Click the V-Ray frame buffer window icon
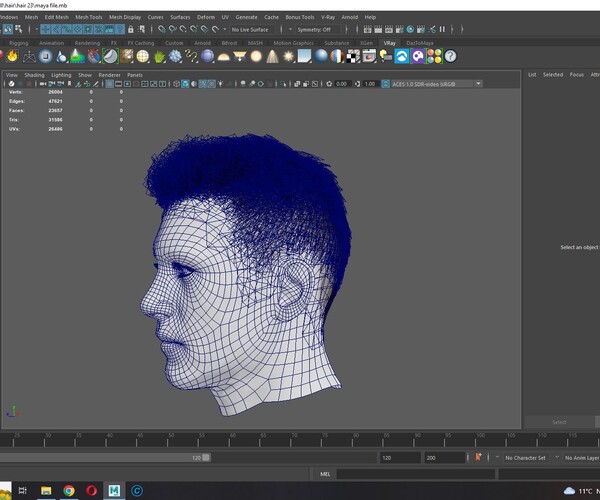The image size is (600, 500). click(369, 56)
